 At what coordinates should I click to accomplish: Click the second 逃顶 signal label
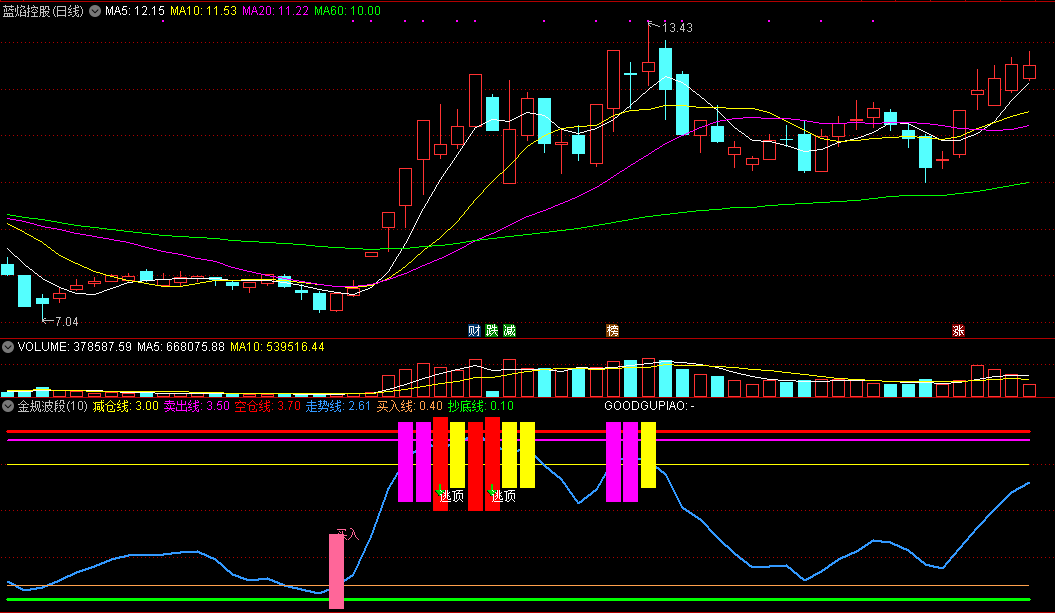point(503,496)
